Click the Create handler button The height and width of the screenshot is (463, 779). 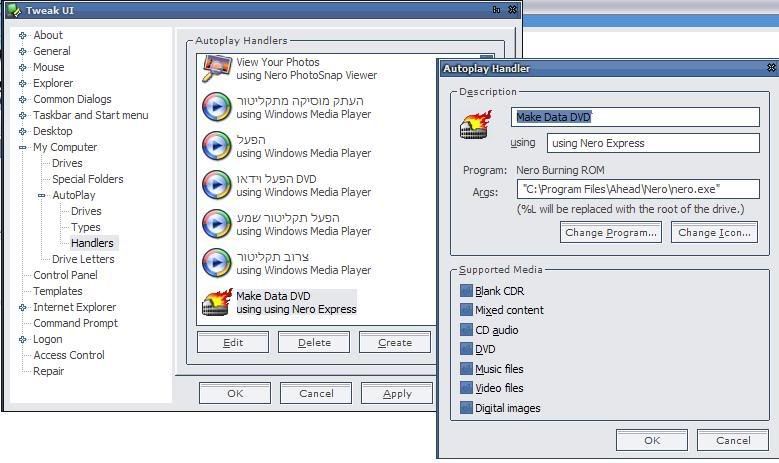pyautogui.click(x=395, y=342)
